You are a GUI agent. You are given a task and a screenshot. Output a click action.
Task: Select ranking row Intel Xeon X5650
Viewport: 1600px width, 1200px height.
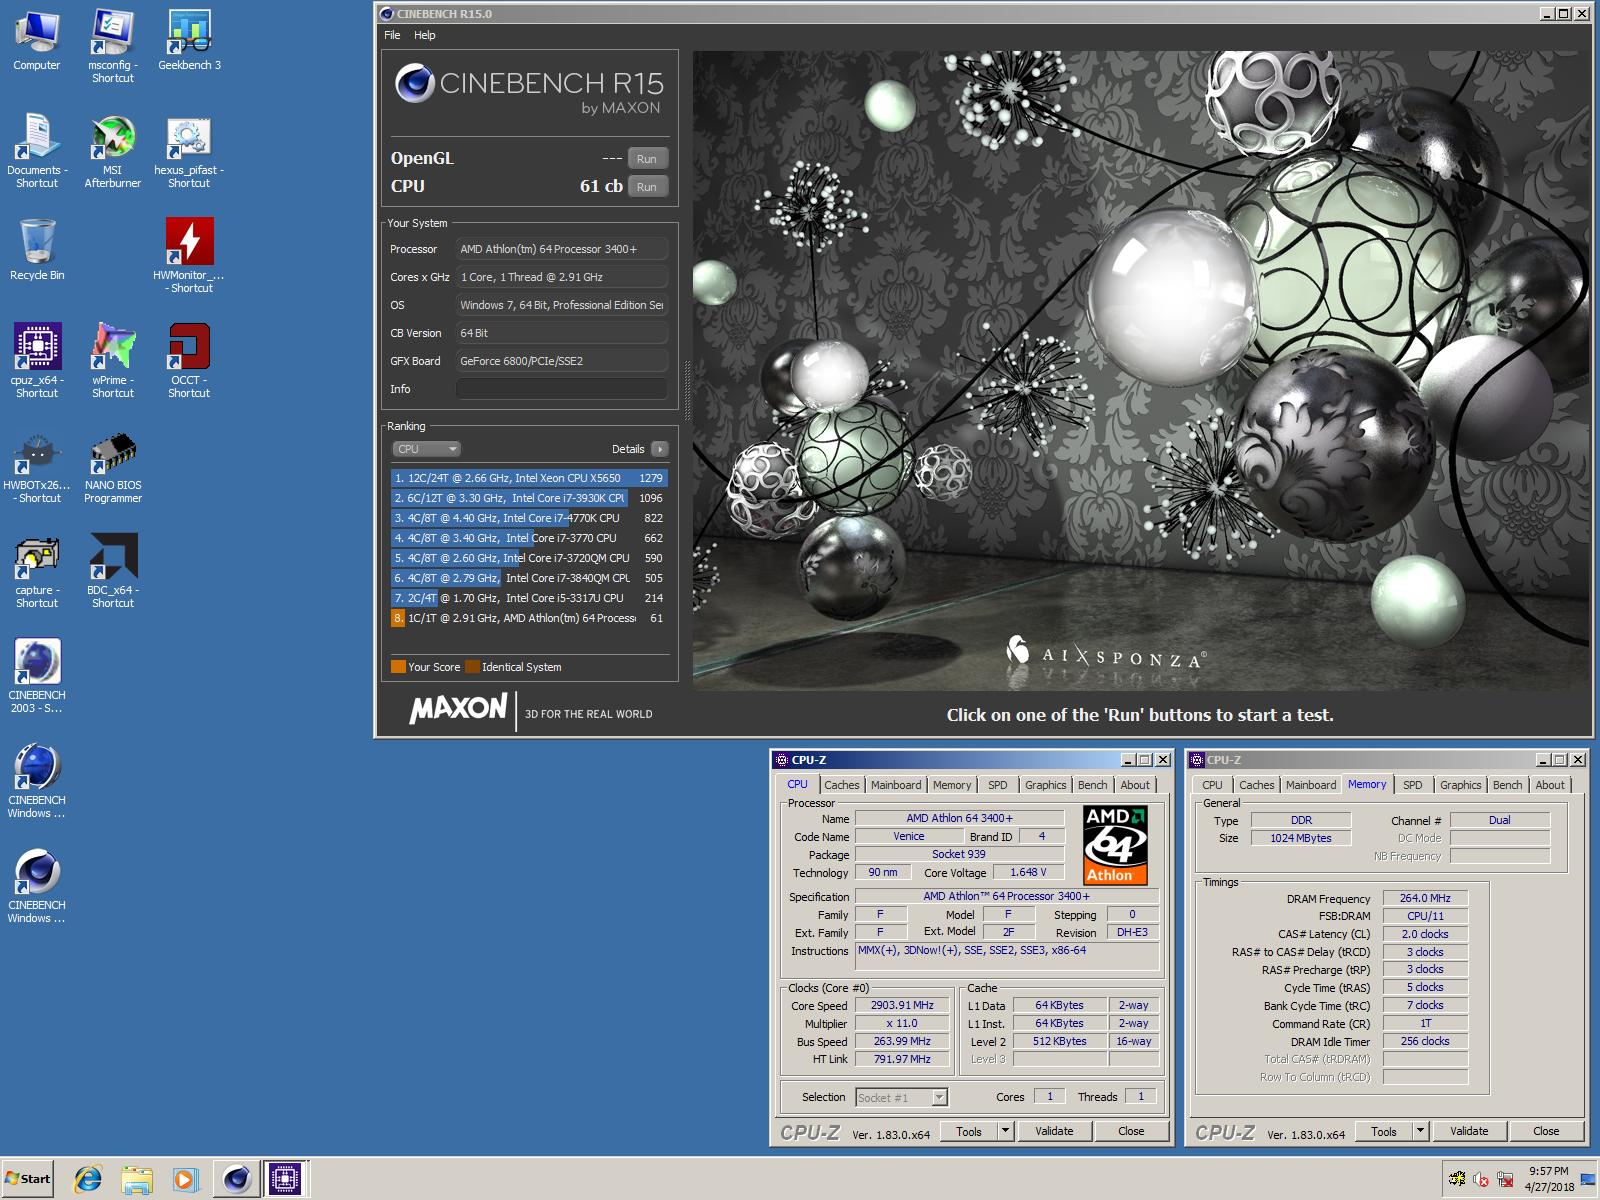tap(529, 478)
